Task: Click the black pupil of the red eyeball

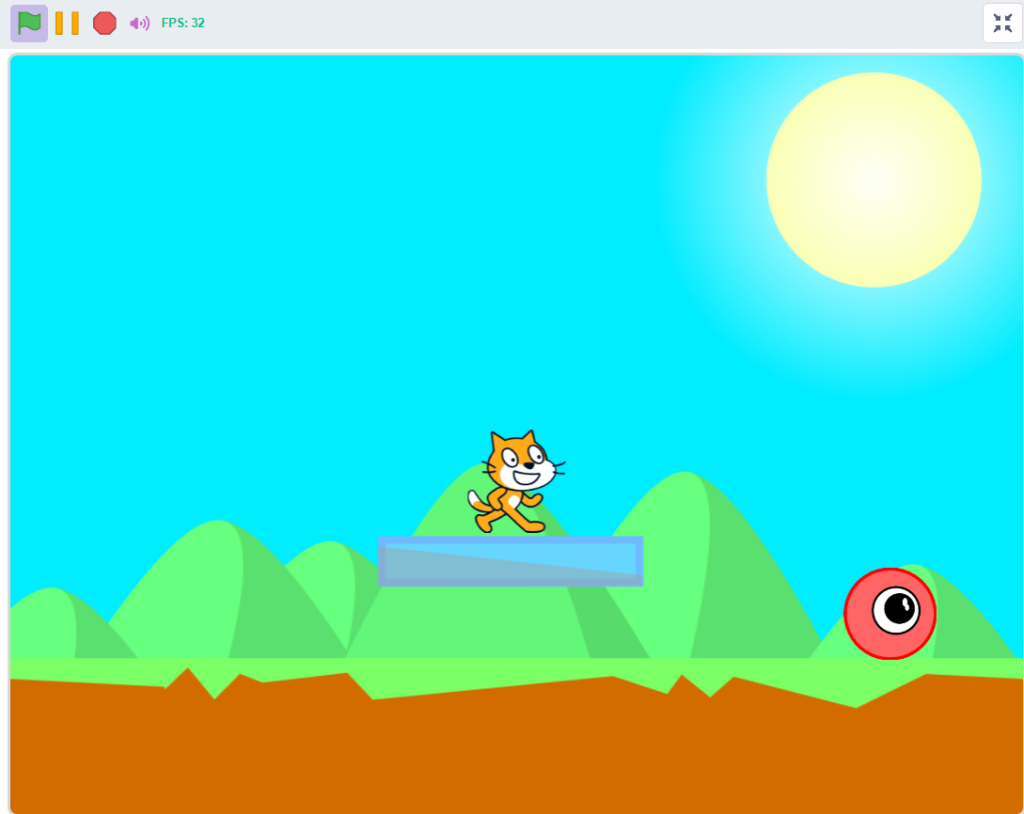Action: point(900,608)
